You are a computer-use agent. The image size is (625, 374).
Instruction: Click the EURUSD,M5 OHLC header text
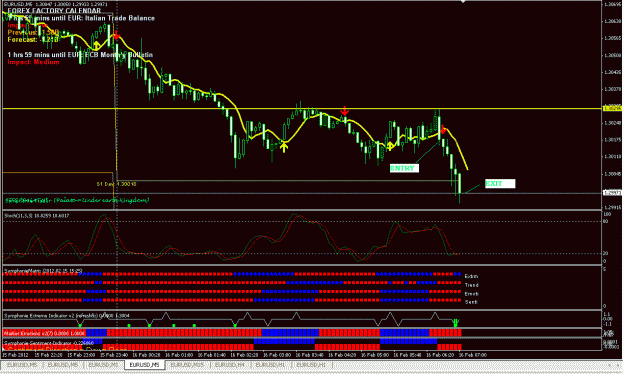coord(56,4)
